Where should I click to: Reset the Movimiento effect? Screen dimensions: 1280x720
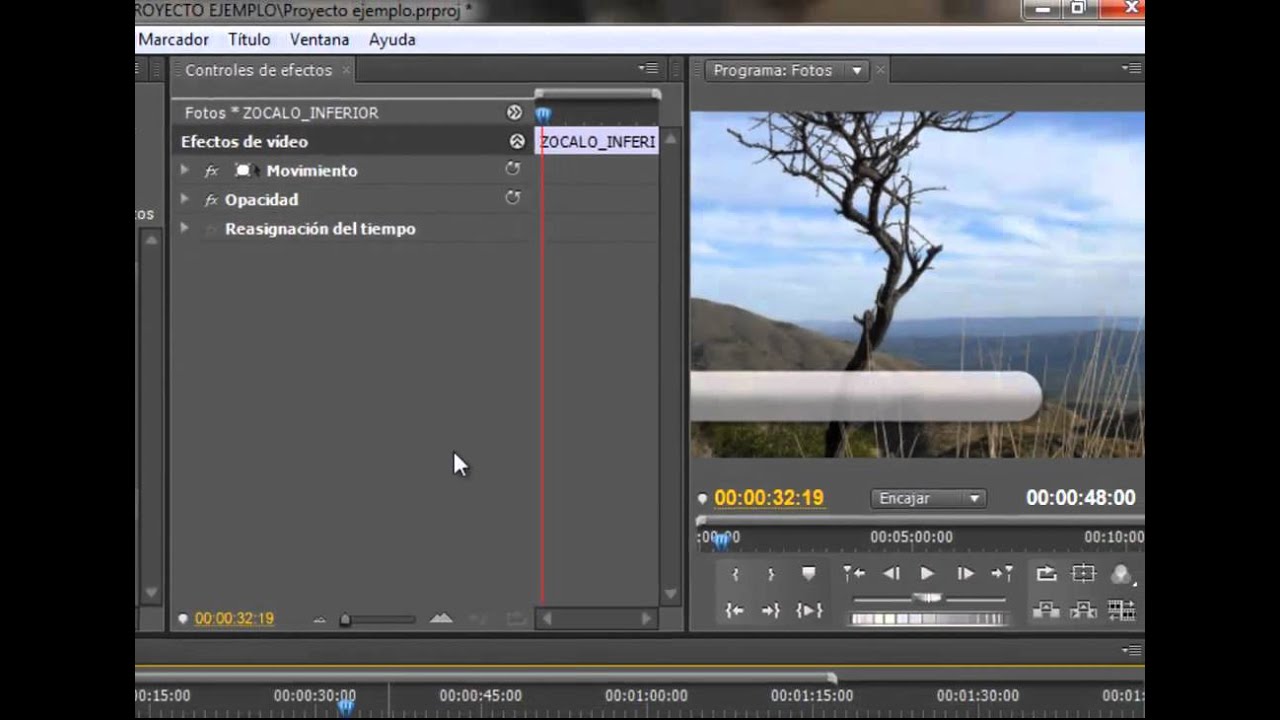(513, 170)
